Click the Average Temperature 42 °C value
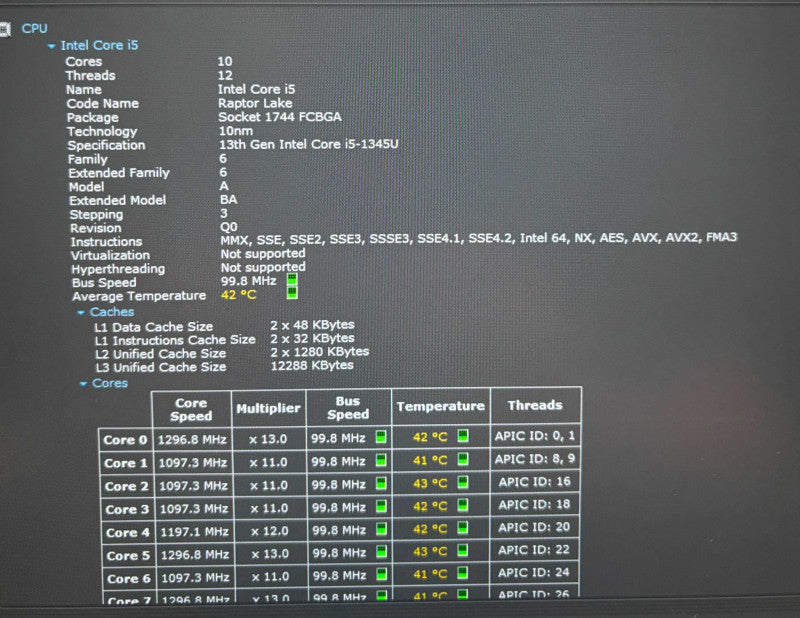 point(239,294)
